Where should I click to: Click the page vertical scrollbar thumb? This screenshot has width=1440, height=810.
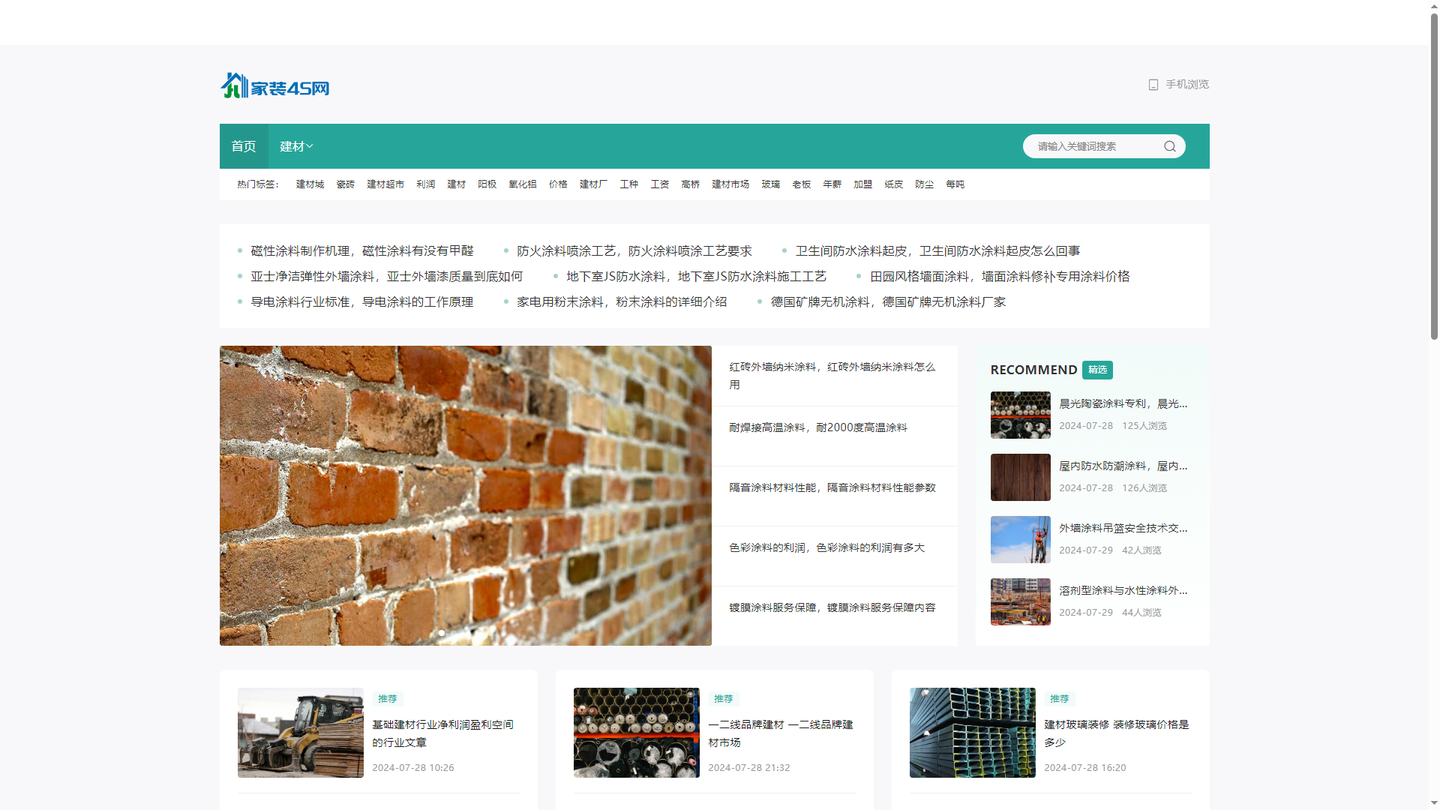(x=1434, y=177)
